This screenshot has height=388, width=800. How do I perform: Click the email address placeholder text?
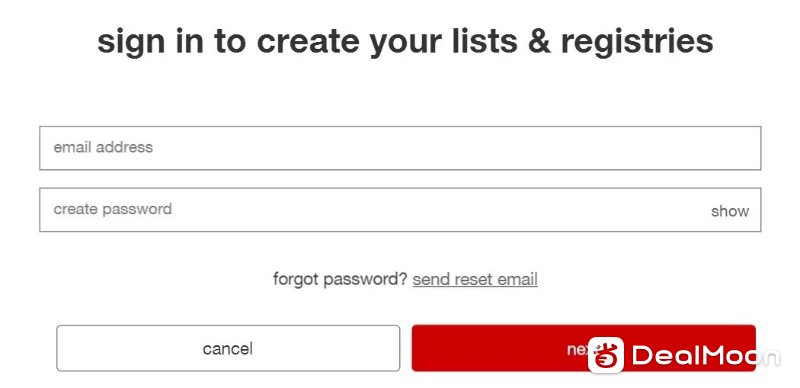[103, 147]
